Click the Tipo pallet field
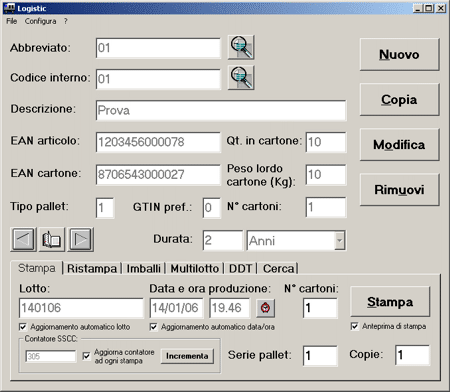450x392 pixels. click(x=105, y=208)
